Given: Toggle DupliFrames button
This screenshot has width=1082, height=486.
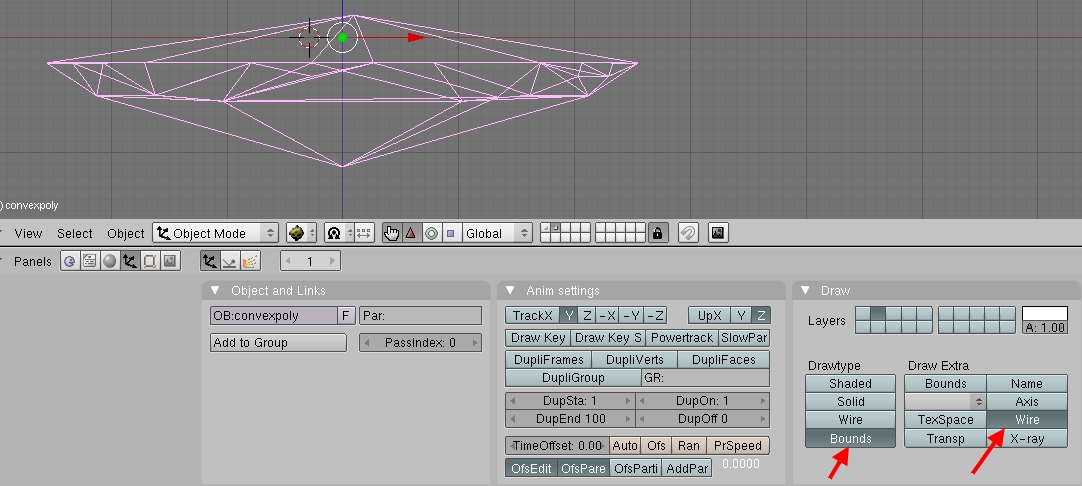Looking at the screenshot, I should tap(548, 360).
